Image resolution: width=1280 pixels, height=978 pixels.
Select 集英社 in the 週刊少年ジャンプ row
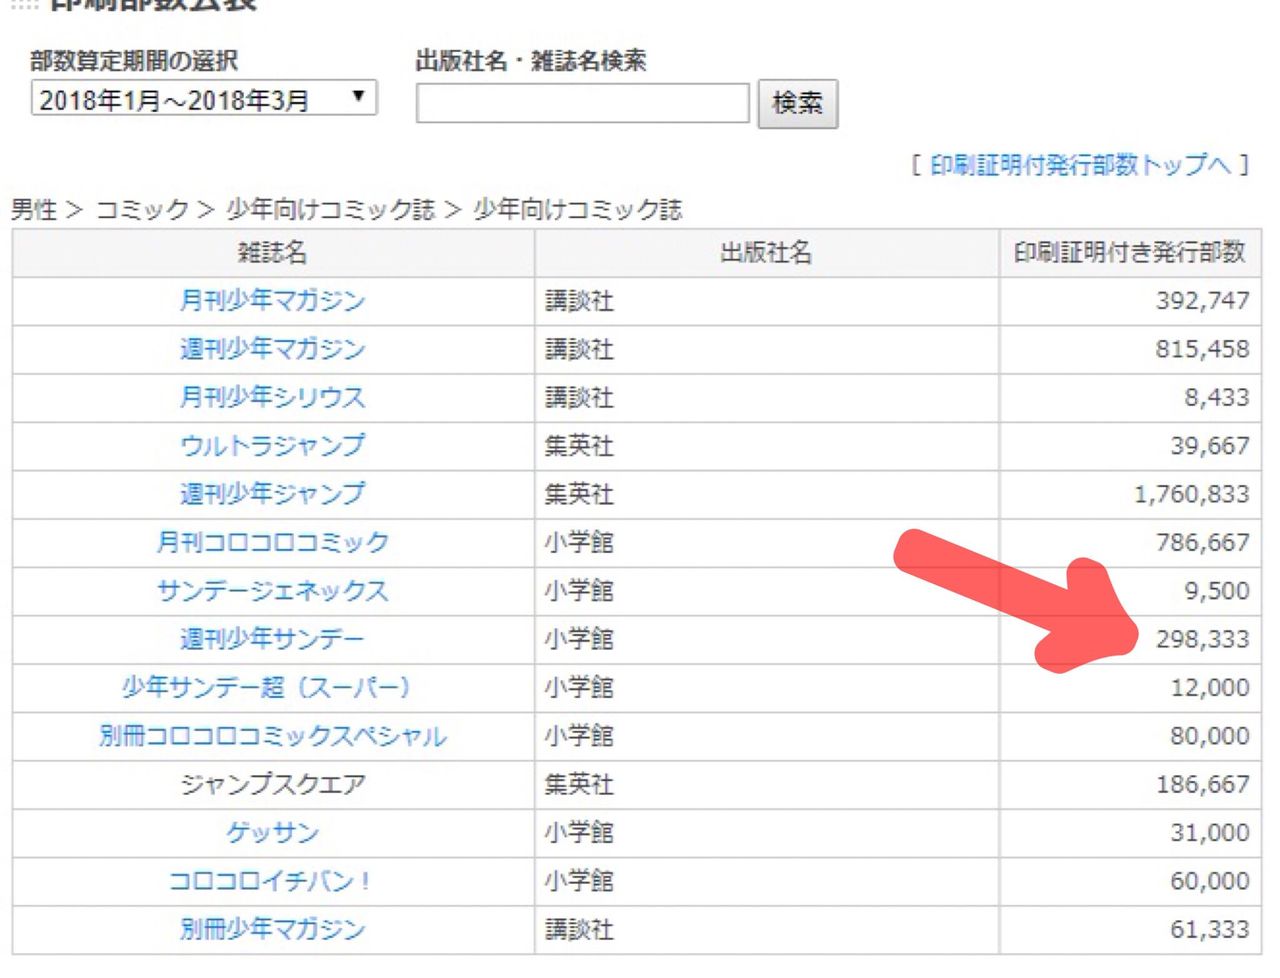coord(579,494)
